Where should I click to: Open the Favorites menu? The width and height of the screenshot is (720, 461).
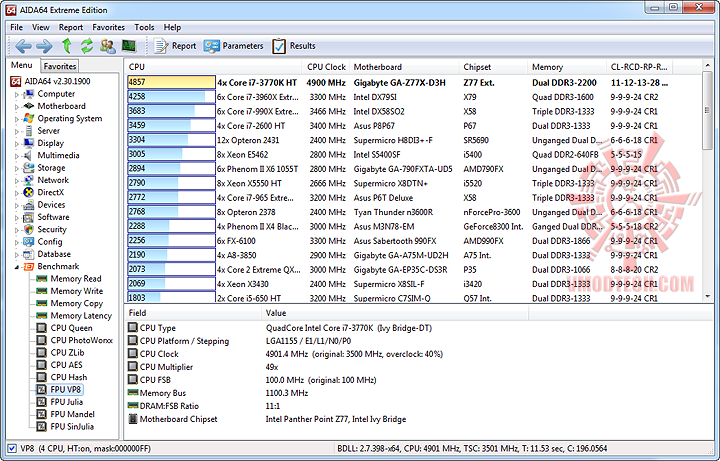(x=108, y=28)
